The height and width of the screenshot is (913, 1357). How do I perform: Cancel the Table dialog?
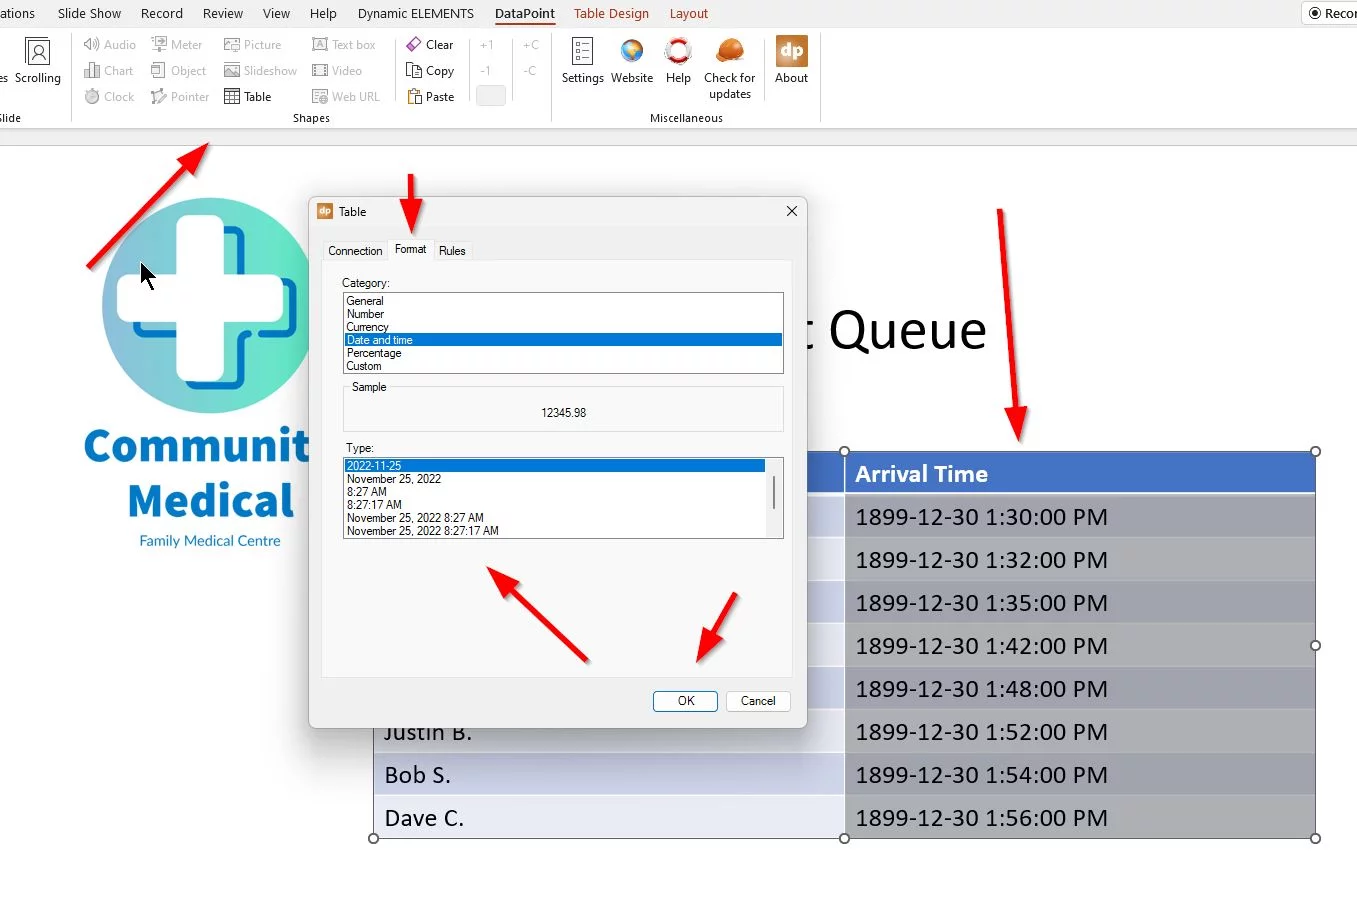point(757,701)
